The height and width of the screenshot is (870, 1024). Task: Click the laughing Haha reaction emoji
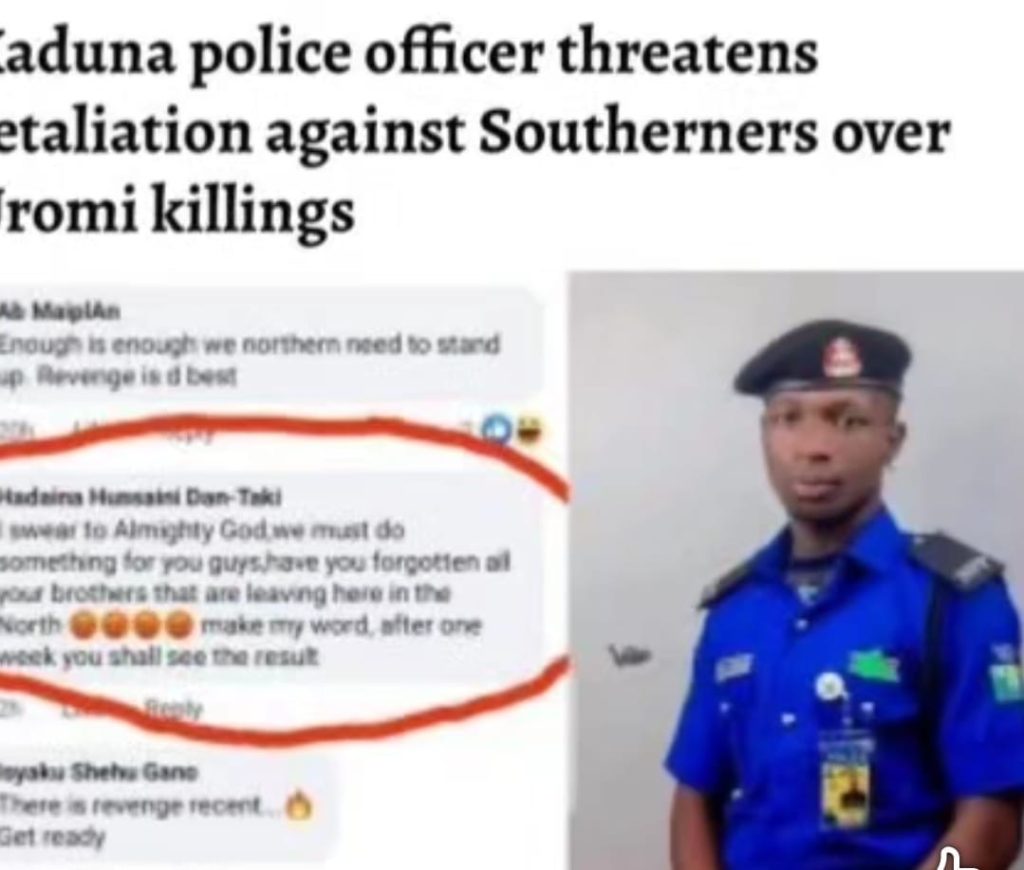(530, 430)
